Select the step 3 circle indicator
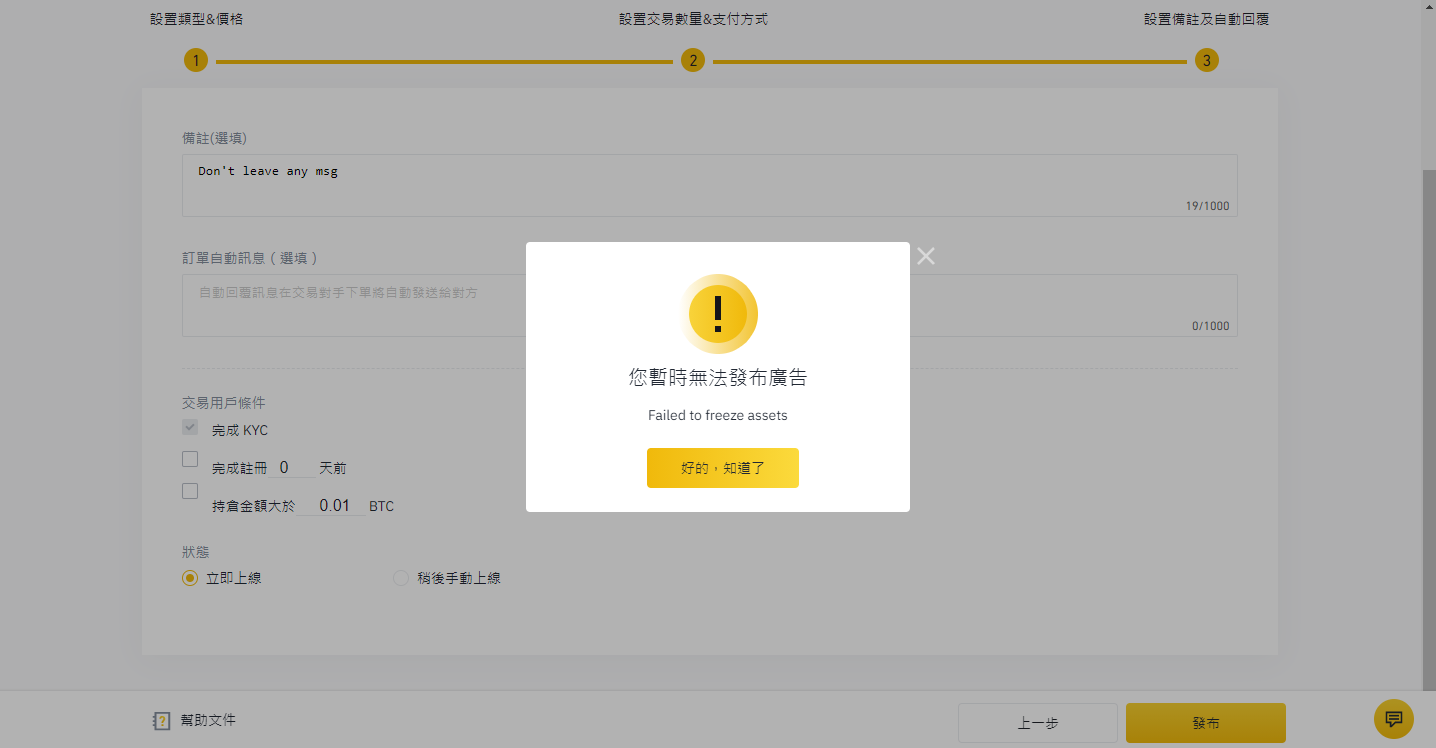Screen dimensions: 1436x748 click(1206, 60)
